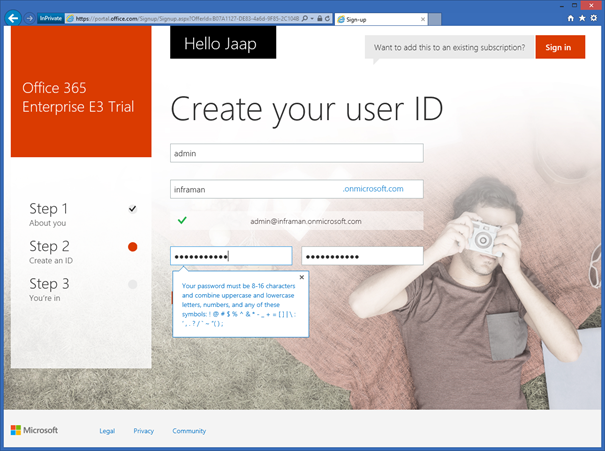Image resolution: width=605 pixels, height=451 pixels.
Task: Close the password requirements tooltip
Action: click(x=302, y=277)
